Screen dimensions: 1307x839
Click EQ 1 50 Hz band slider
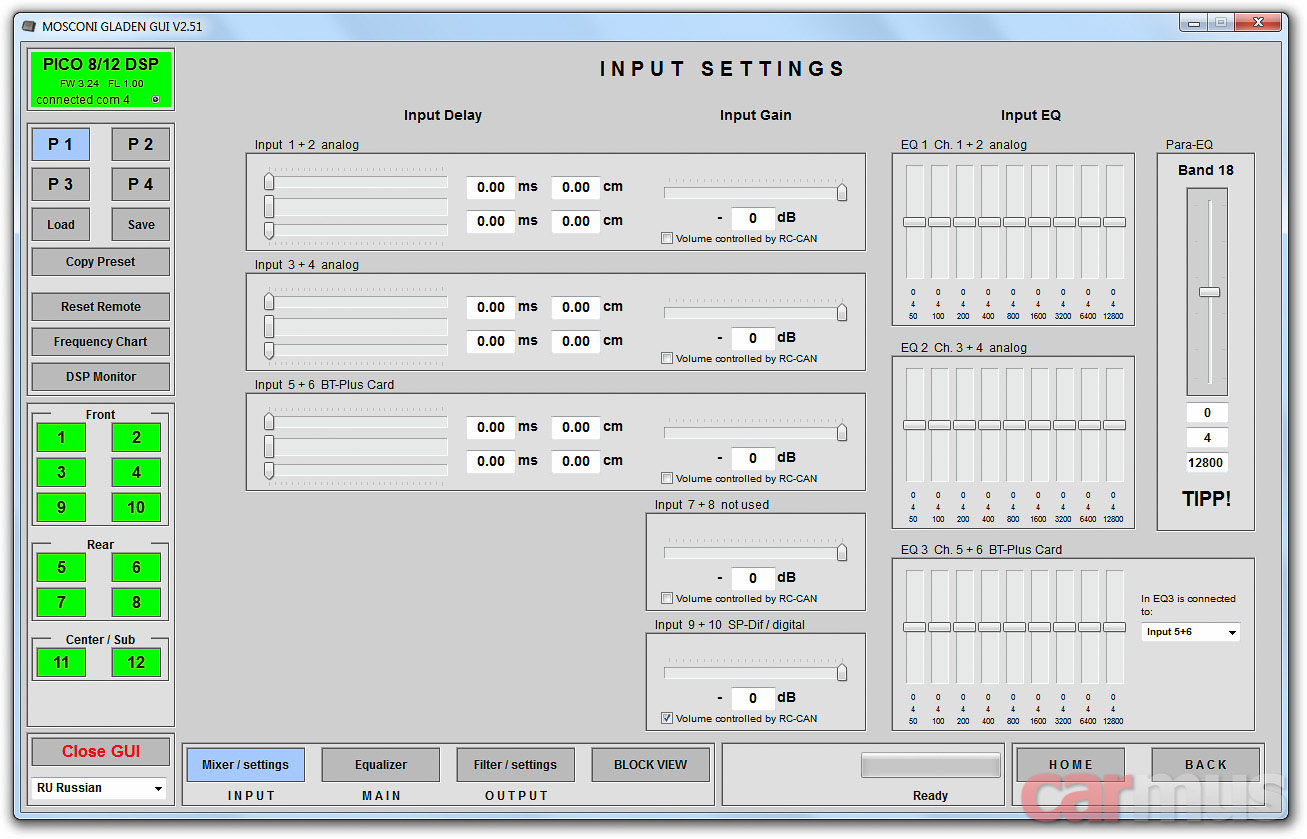coord(914,222)
